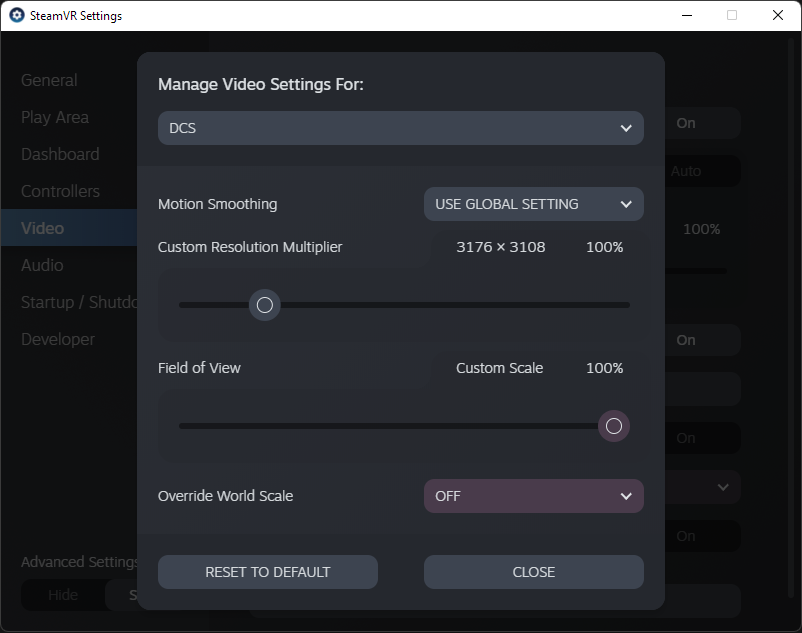Click Hide under Advanced Settings
Image resolution: width=802 pixels, height=633 pixels.
pos(63,595)
